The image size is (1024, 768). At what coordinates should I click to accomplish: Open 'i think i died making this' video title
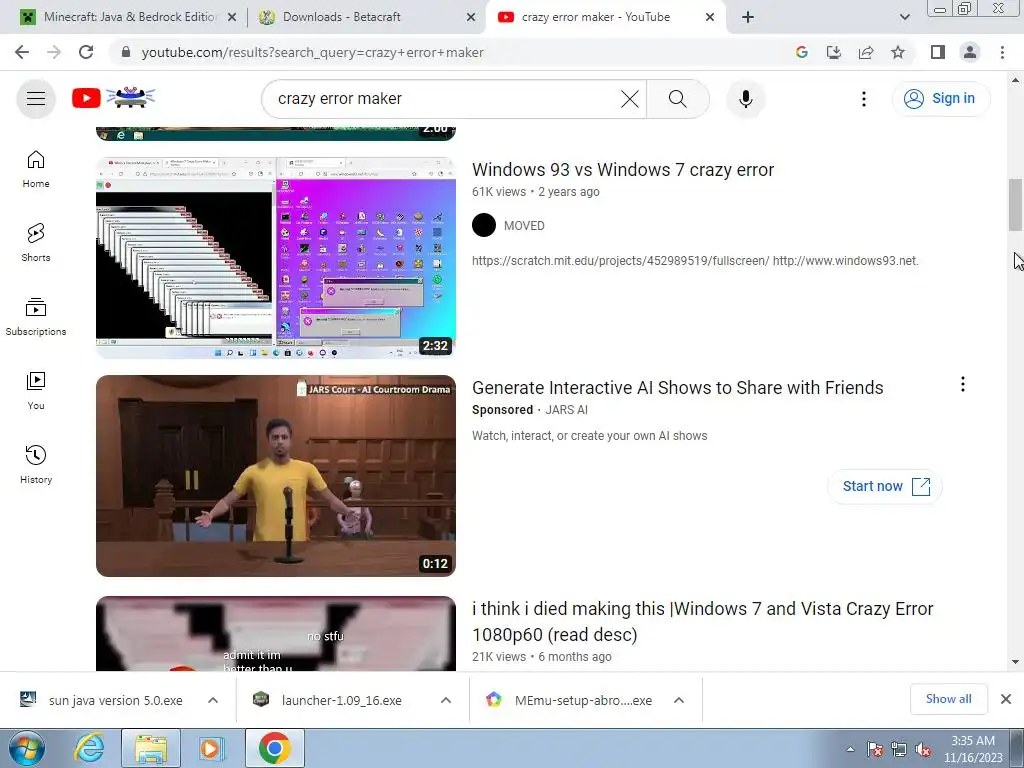[x=703, y=622]
